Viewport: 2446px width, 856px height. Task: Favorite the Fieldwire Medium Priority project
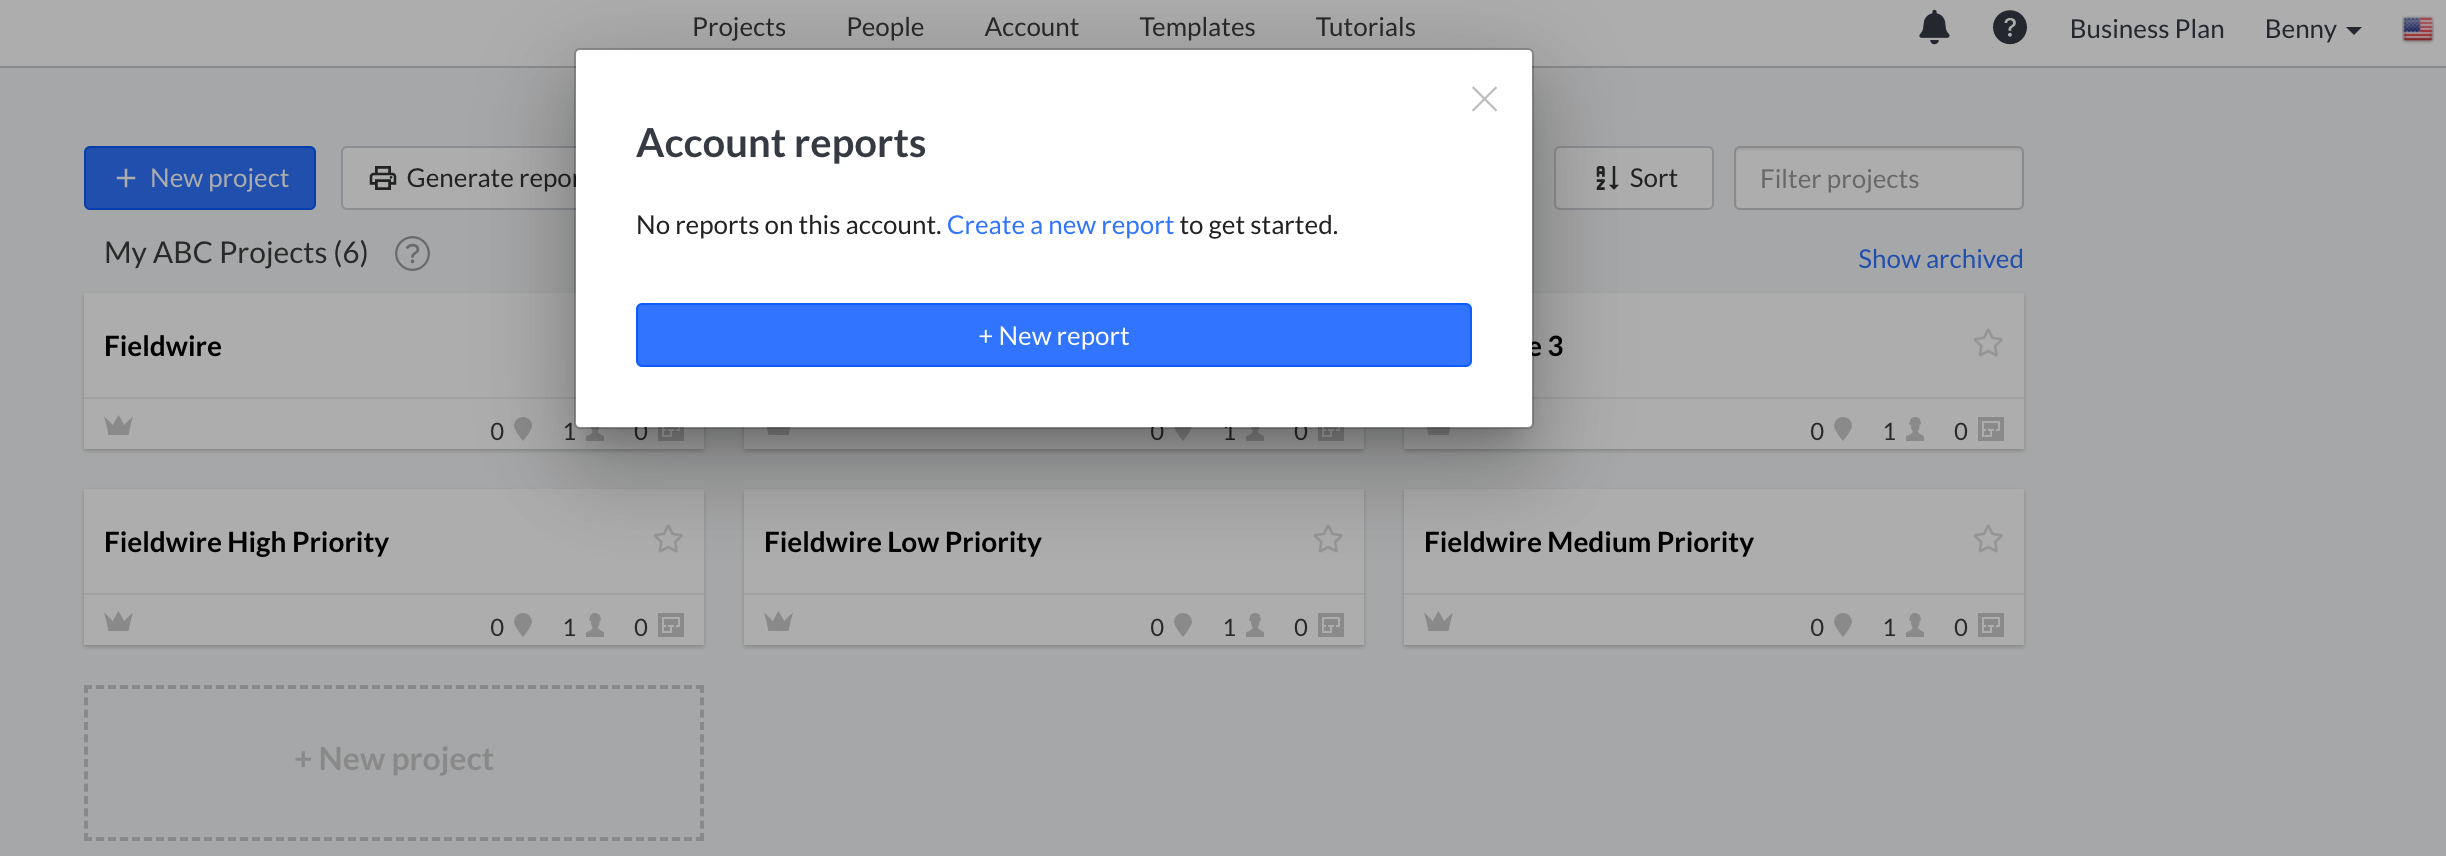coord(1988,540)
